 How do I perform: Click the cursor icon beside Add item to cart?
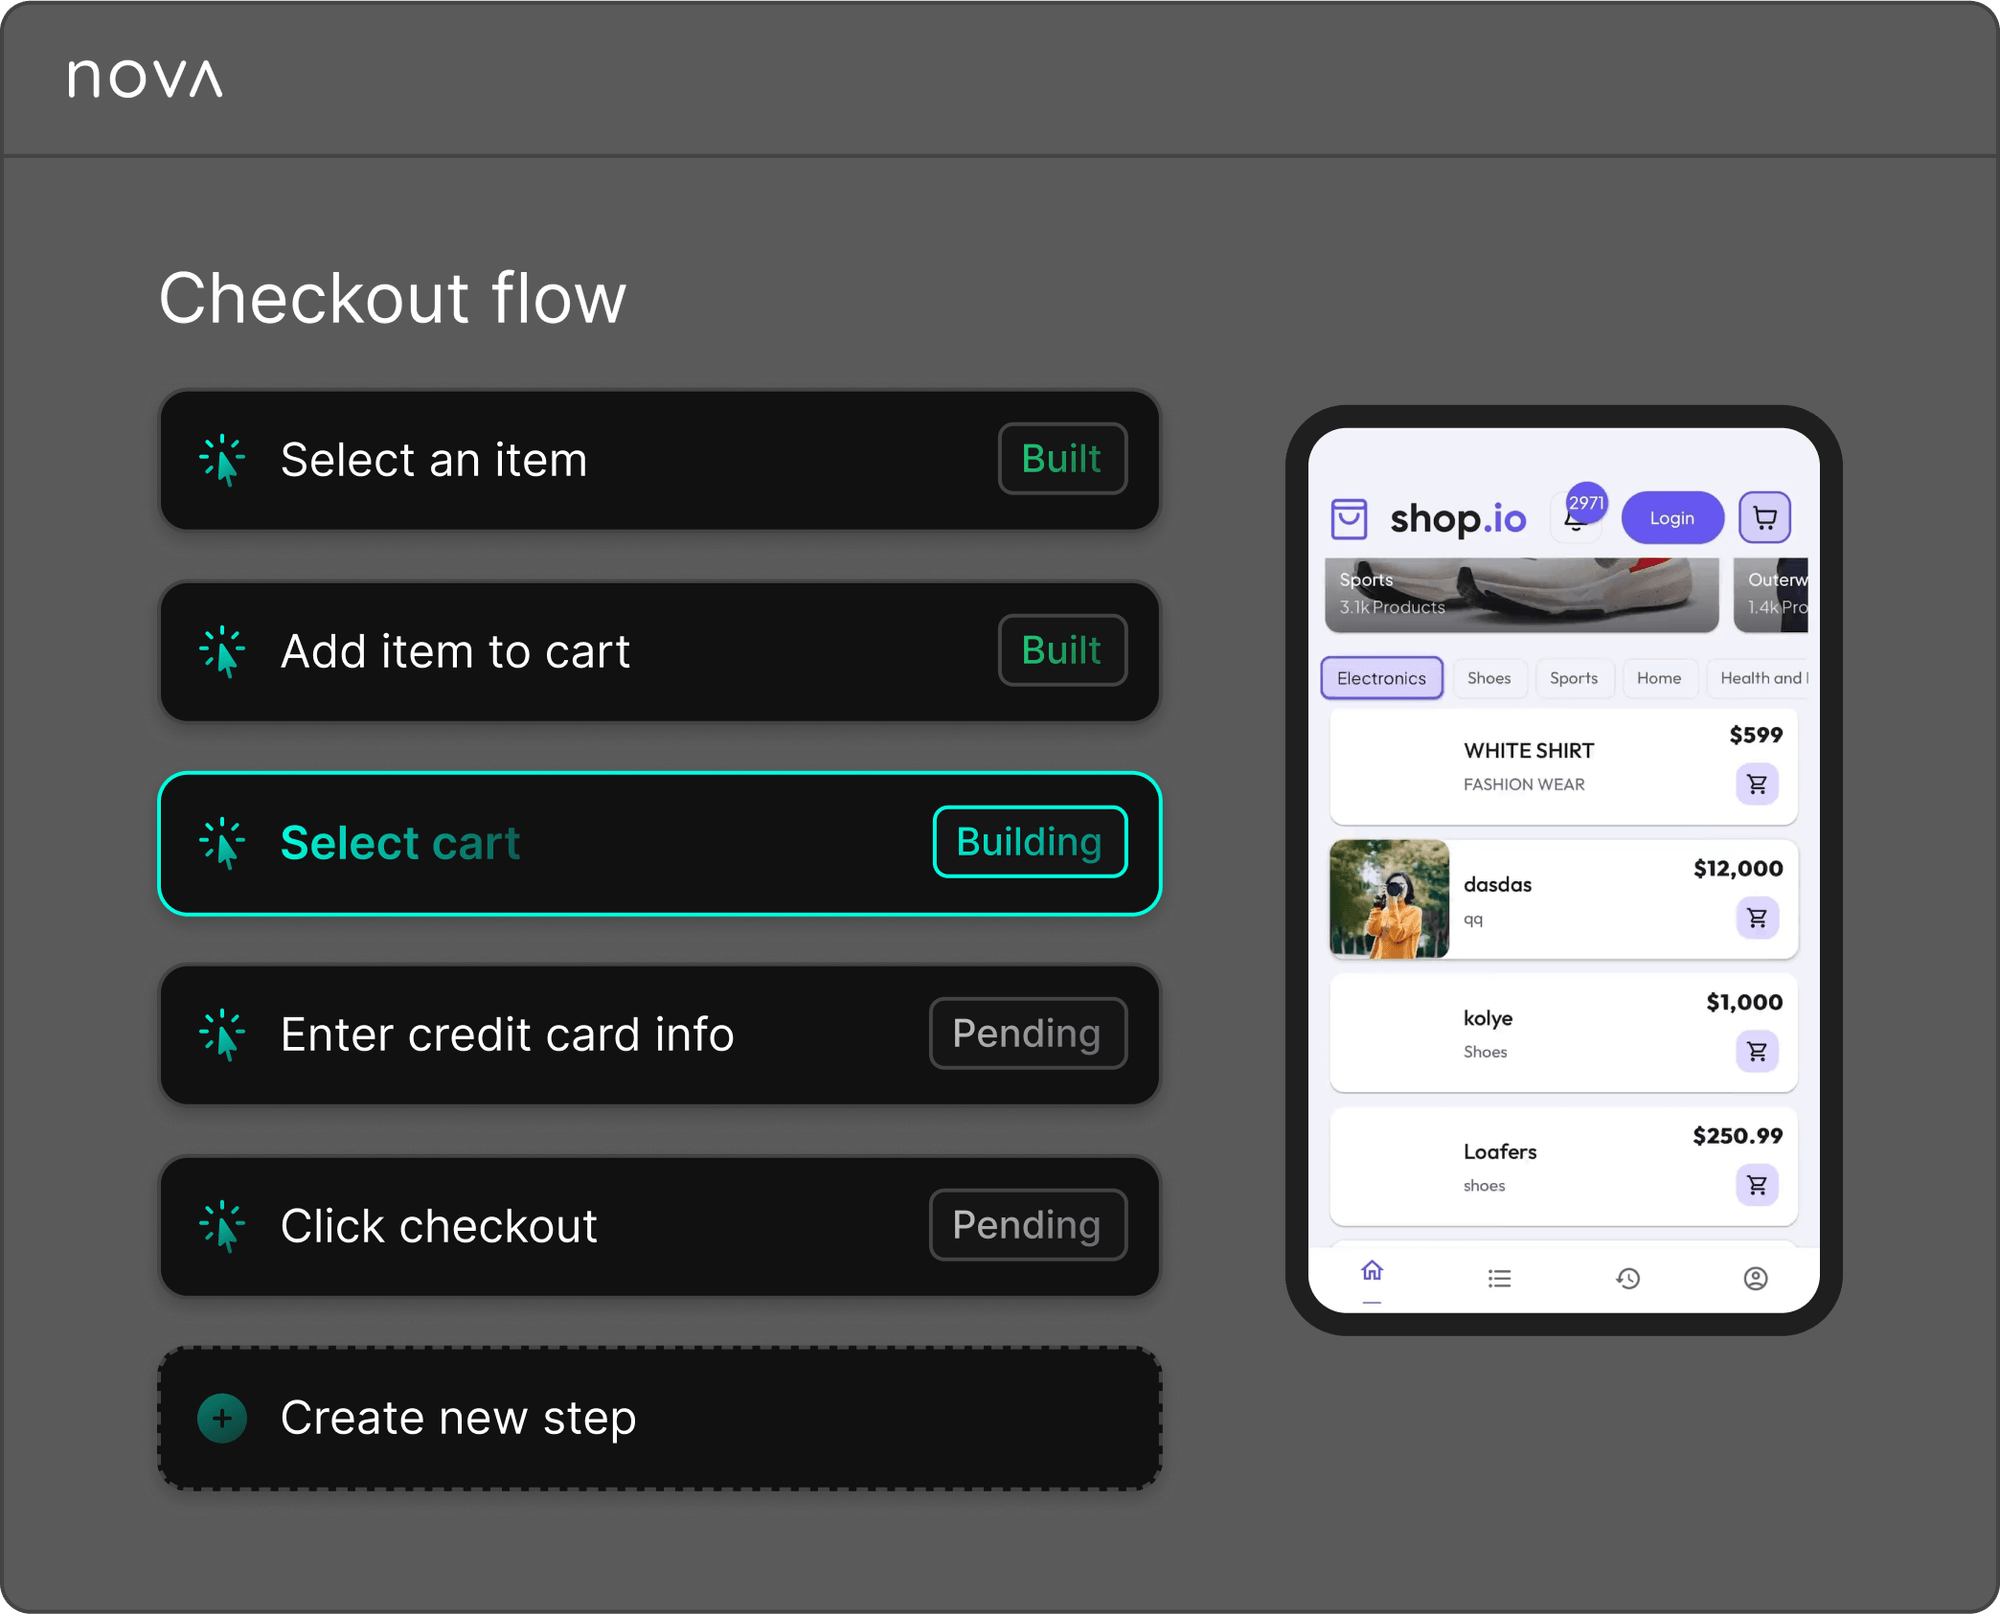point(222,652)
